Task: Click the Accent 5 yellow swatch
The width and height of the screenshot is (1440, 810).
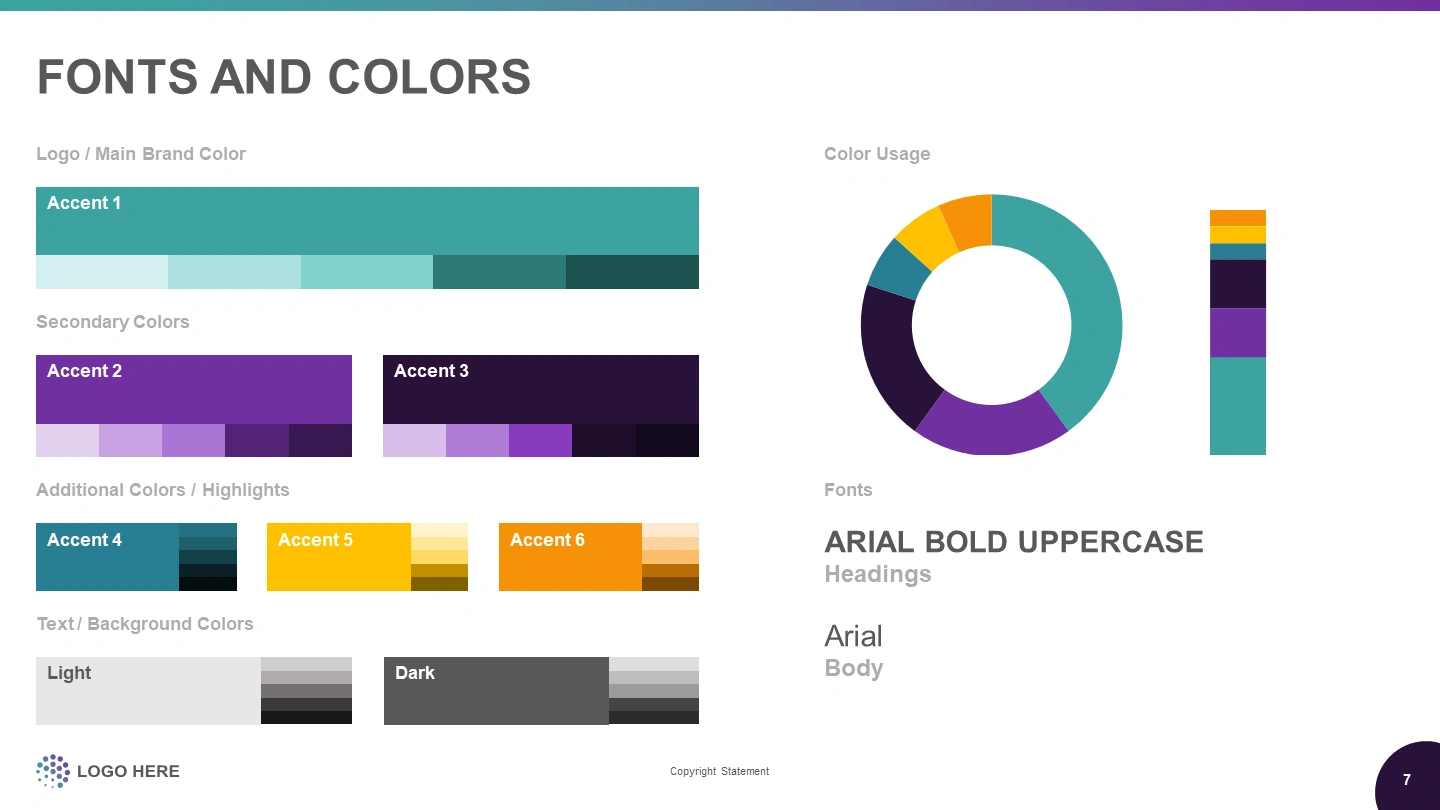Action: (x=338, y=557)
